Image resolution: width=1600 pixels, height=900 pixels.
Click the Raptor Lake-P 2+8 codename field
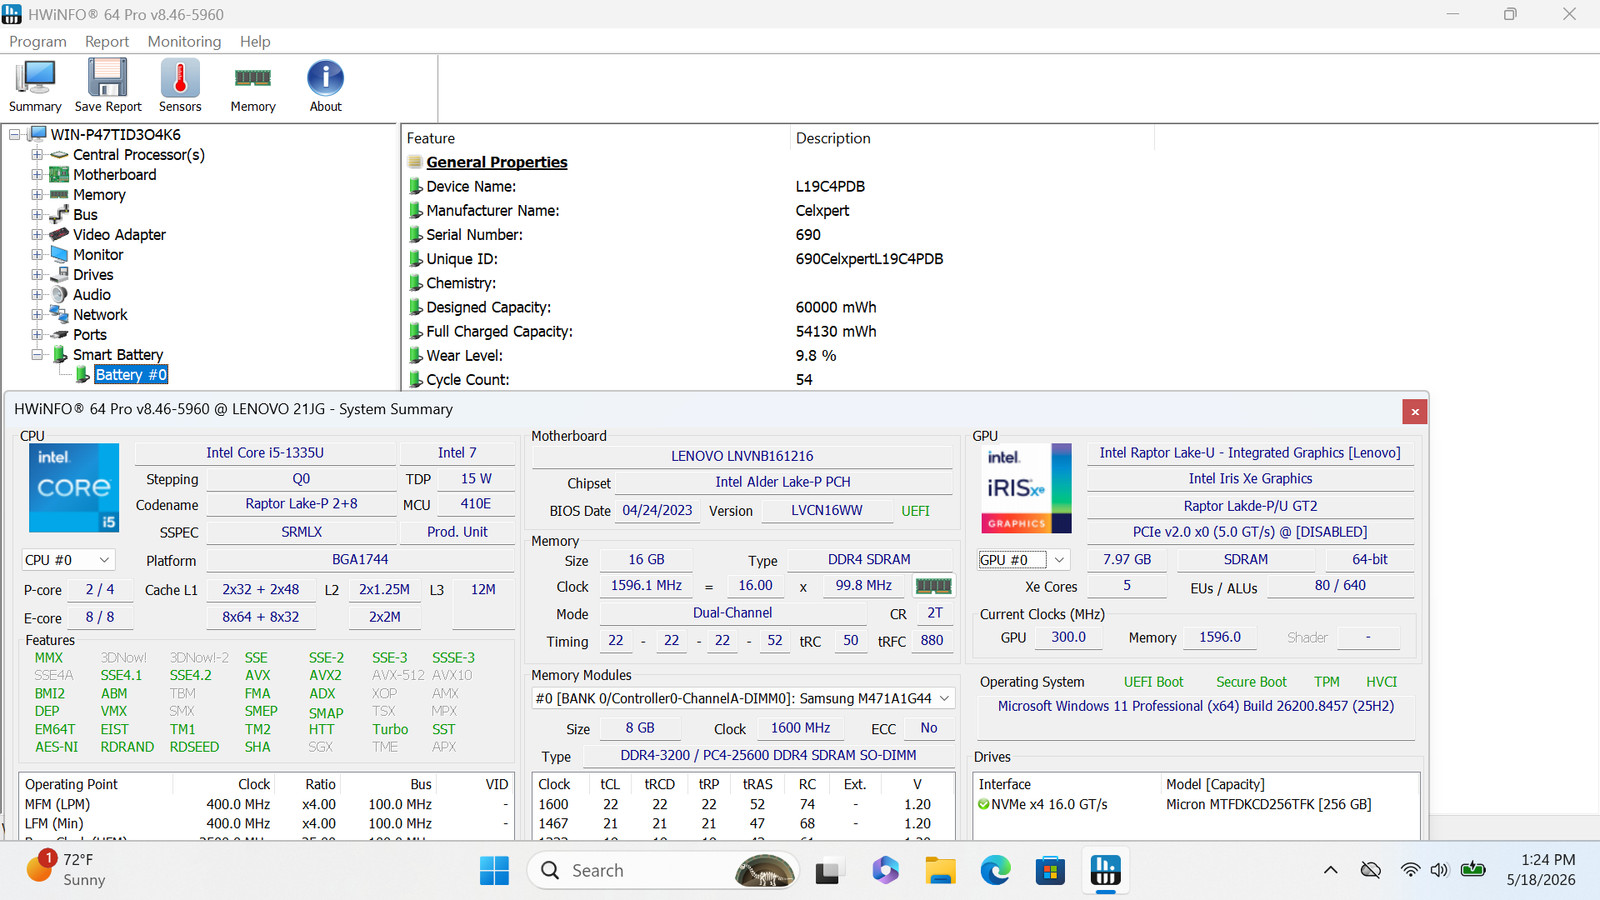click(x=301, y=504)
